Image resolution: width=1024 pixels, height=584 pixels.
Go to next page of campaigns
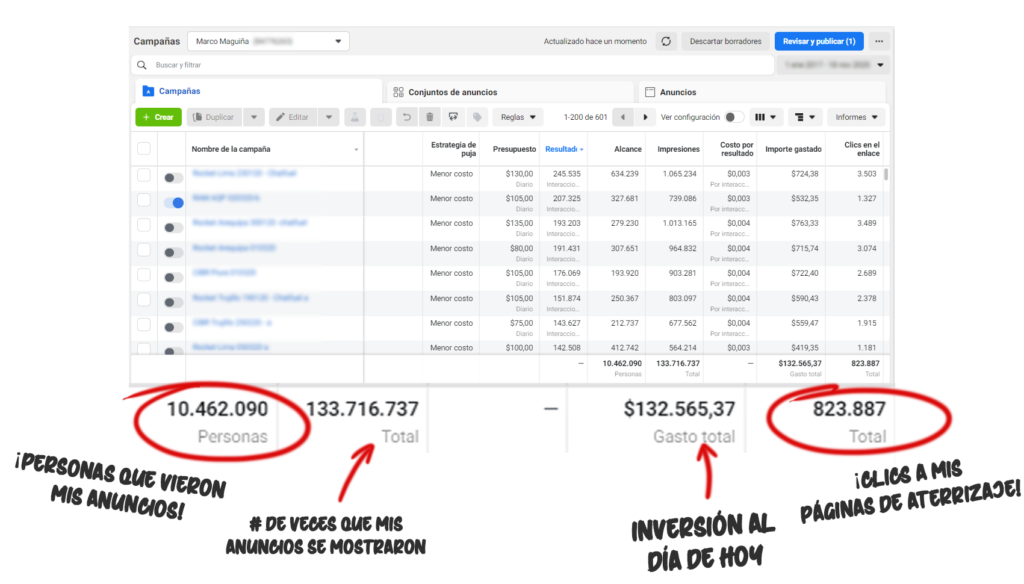point(646,117)
